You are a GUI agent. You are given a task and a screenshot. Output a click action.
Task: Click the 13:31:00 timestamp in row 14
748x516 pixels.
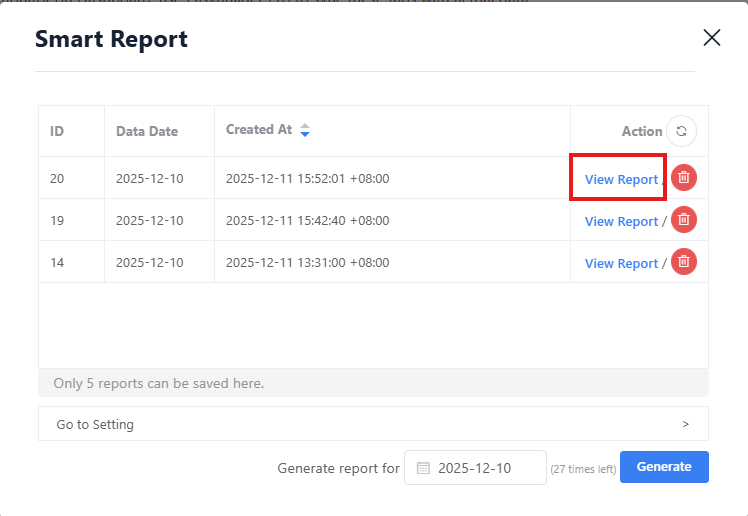point(307,263)
